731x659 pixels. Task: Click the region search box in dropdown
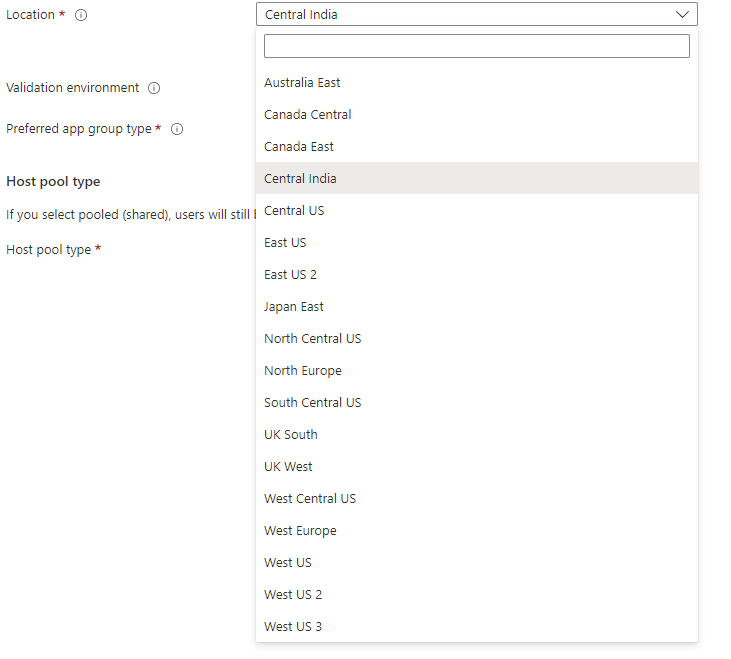point(476,46)
